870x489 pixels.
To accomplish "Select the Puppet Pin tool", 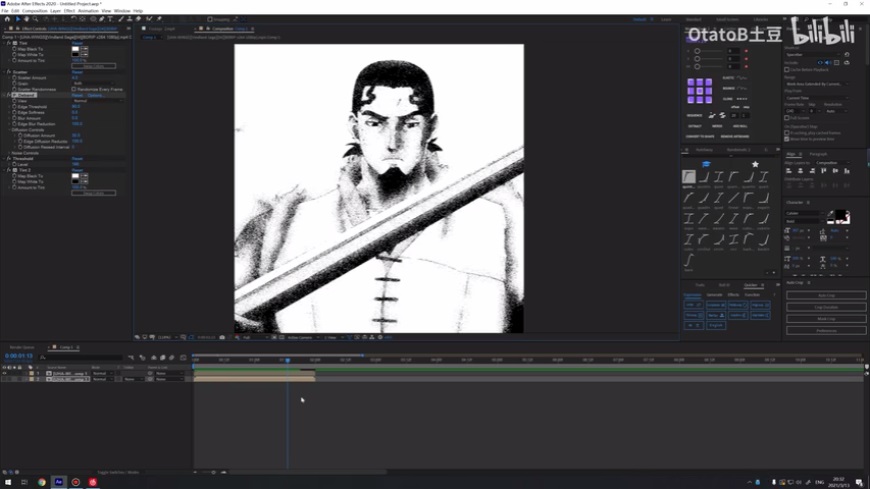I will coord(159,19).
